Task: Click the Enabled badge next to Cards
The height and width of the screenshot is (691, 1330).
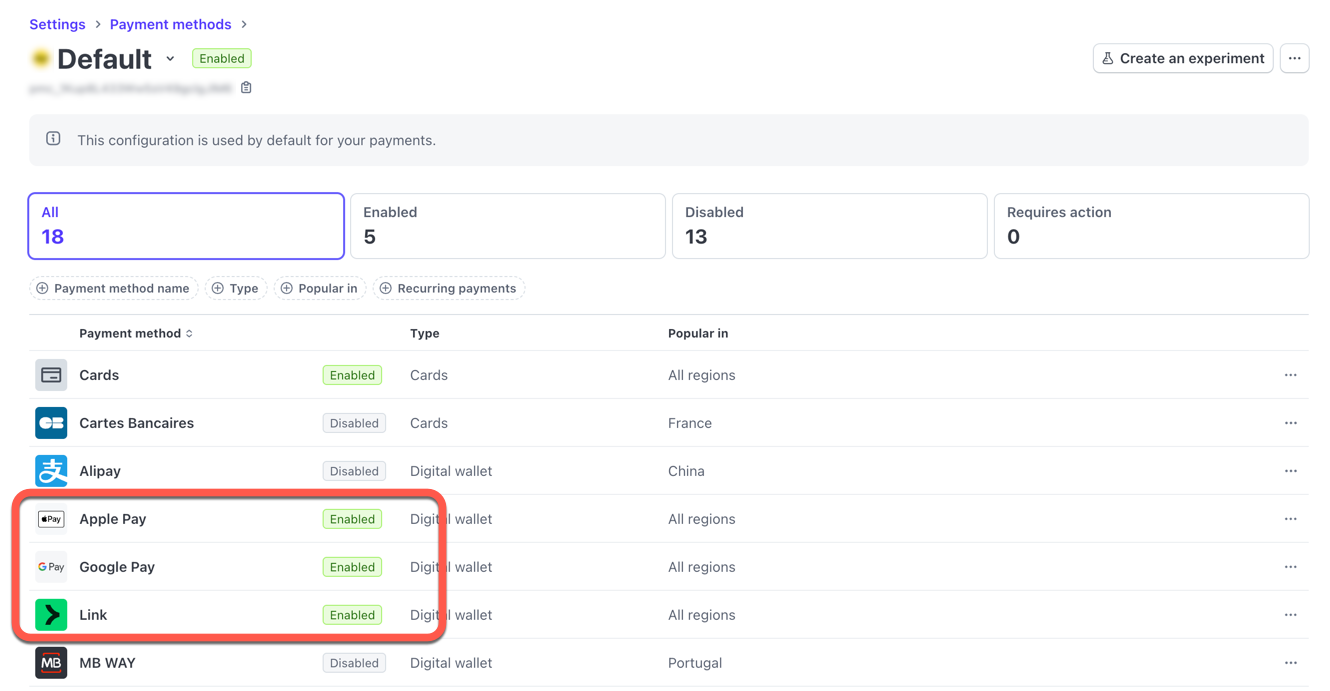Action: point(352,374)
